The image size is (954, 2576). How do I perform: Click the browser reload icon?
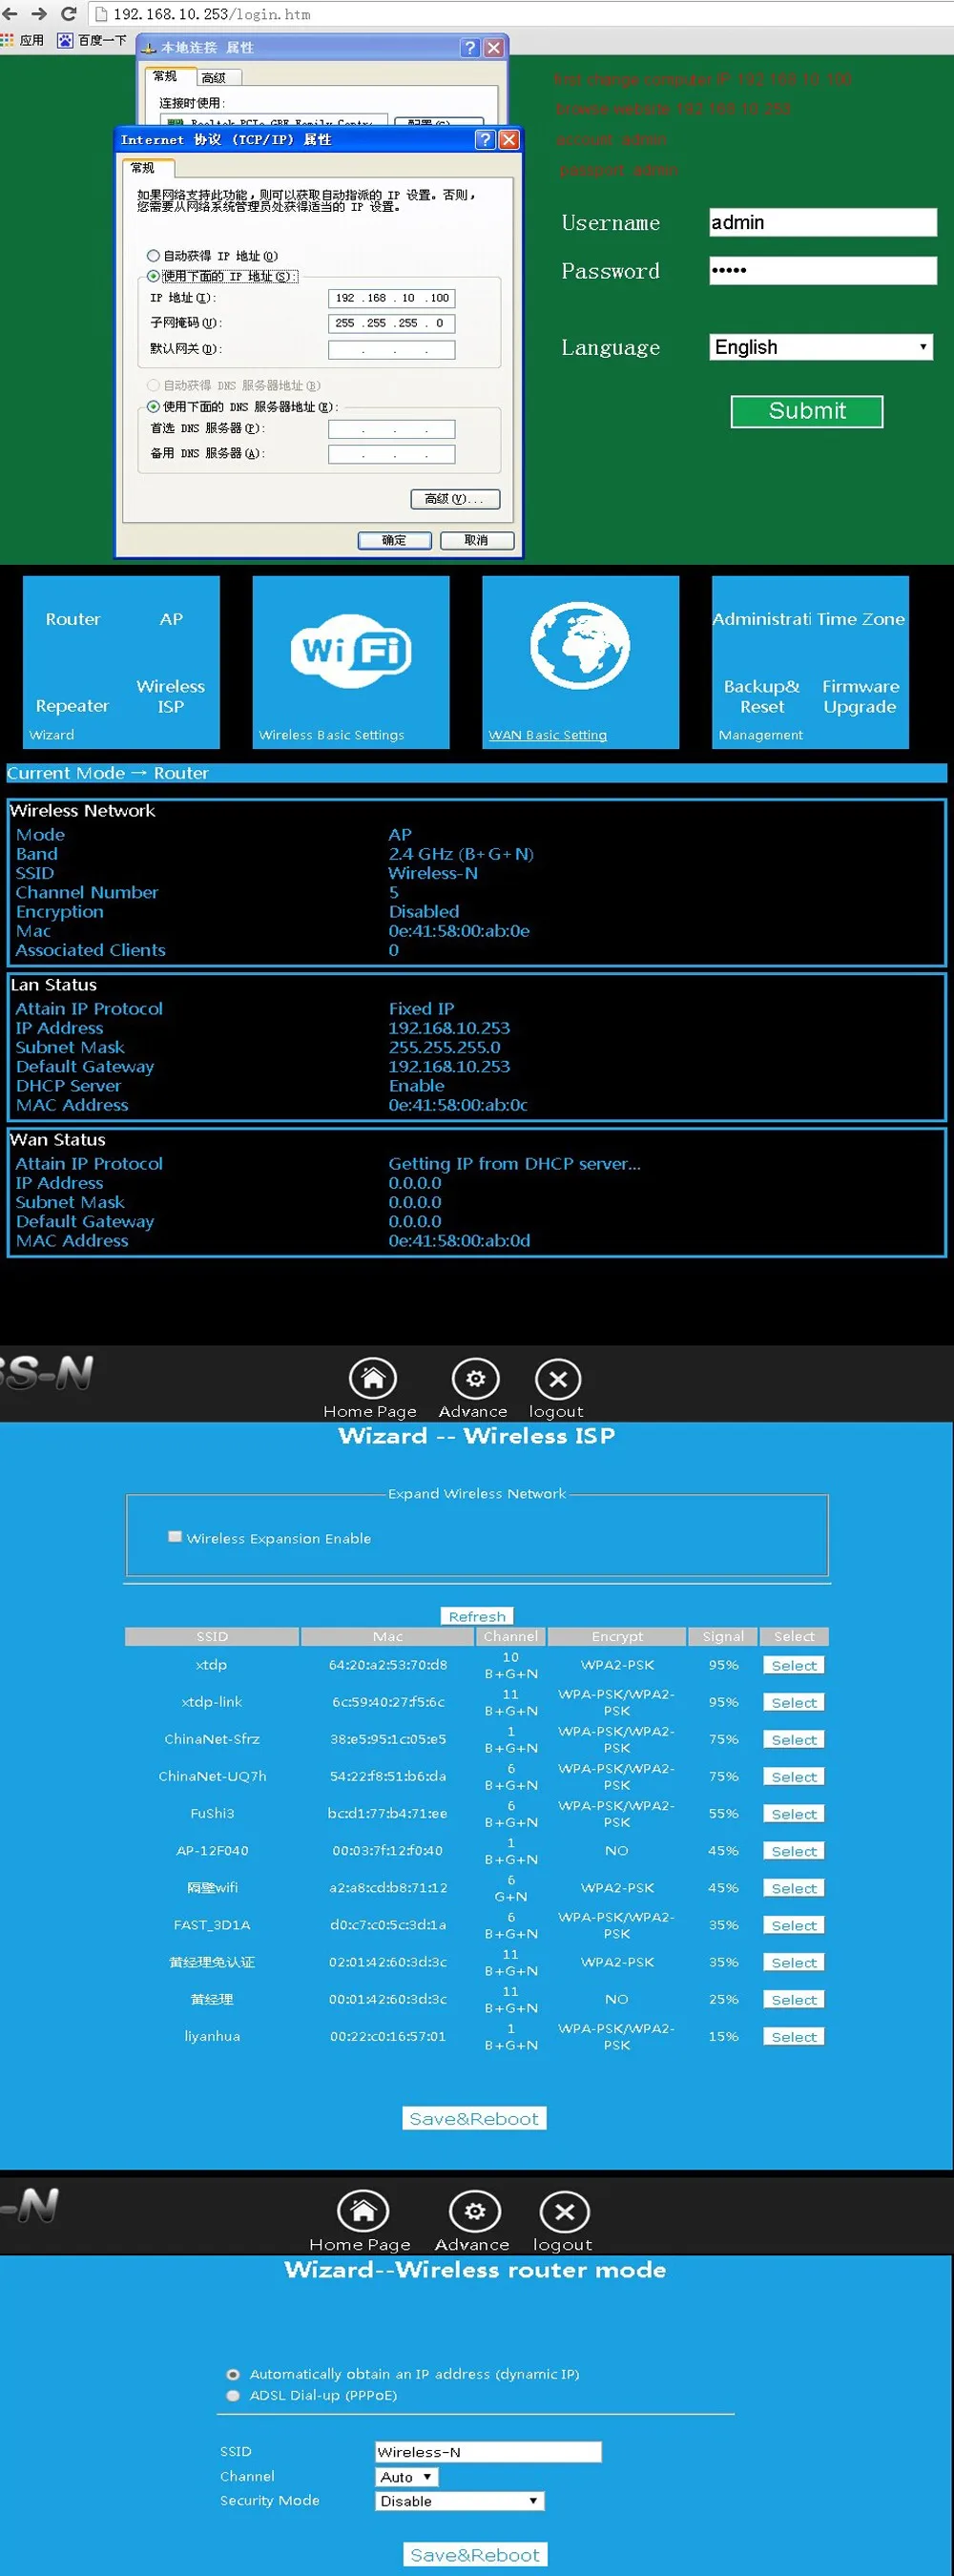click(69, 14)
